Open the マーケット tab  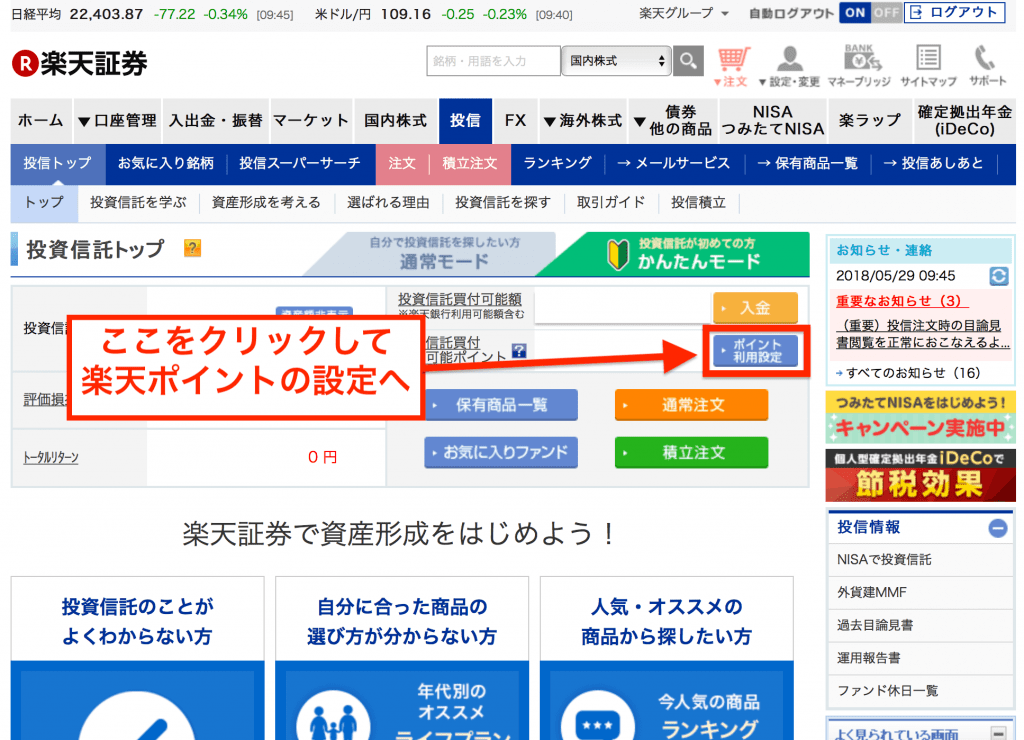[311, 121]
